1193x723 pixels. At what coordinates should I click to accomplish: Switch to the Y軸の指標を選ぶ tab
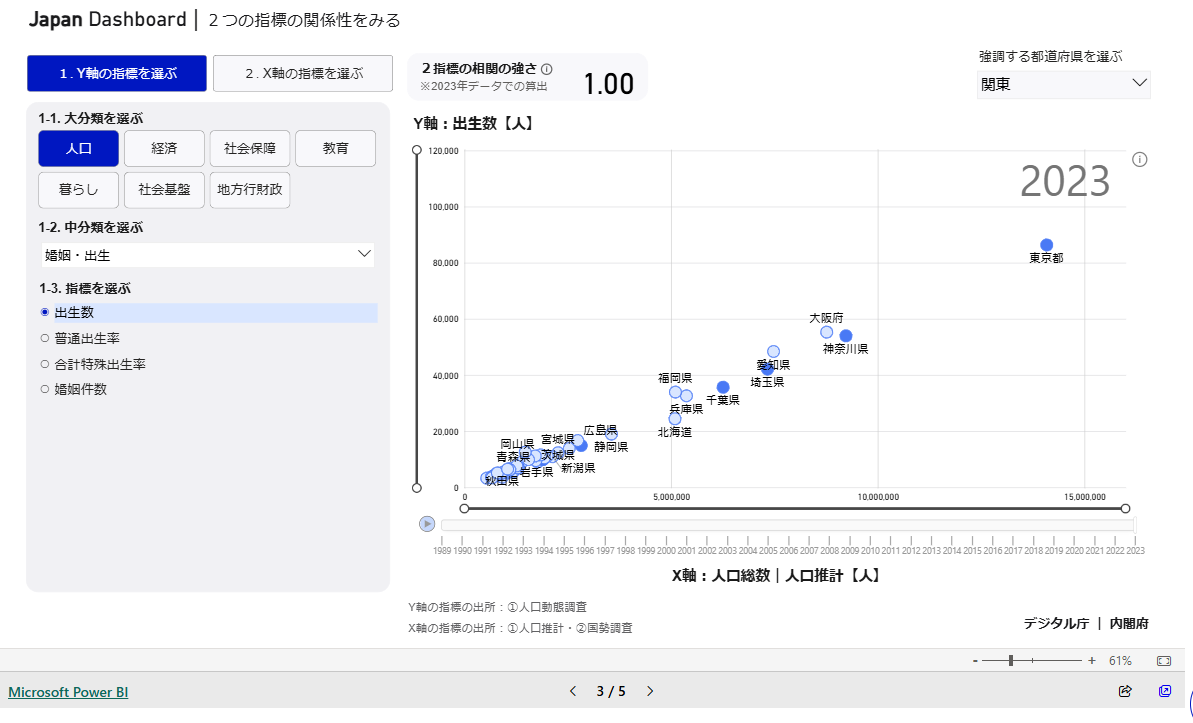point(117,73)
